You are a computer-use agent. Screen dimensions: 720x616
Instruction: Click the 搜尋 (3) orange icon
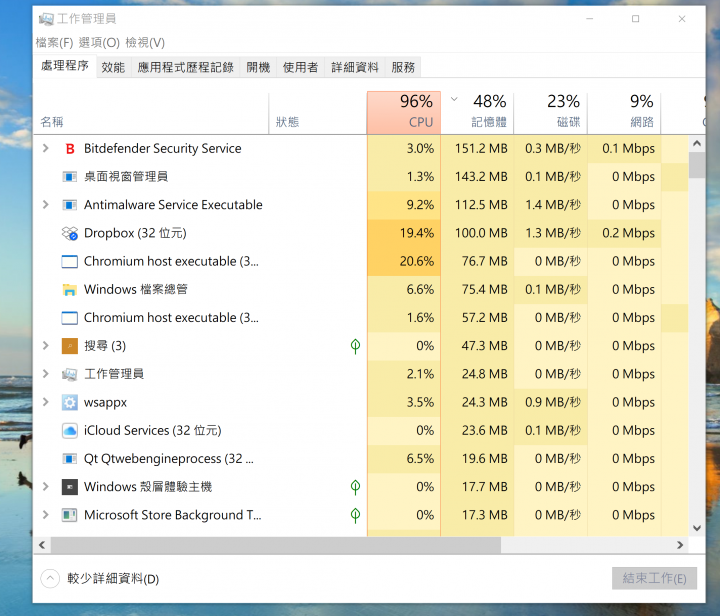point(69,346)
